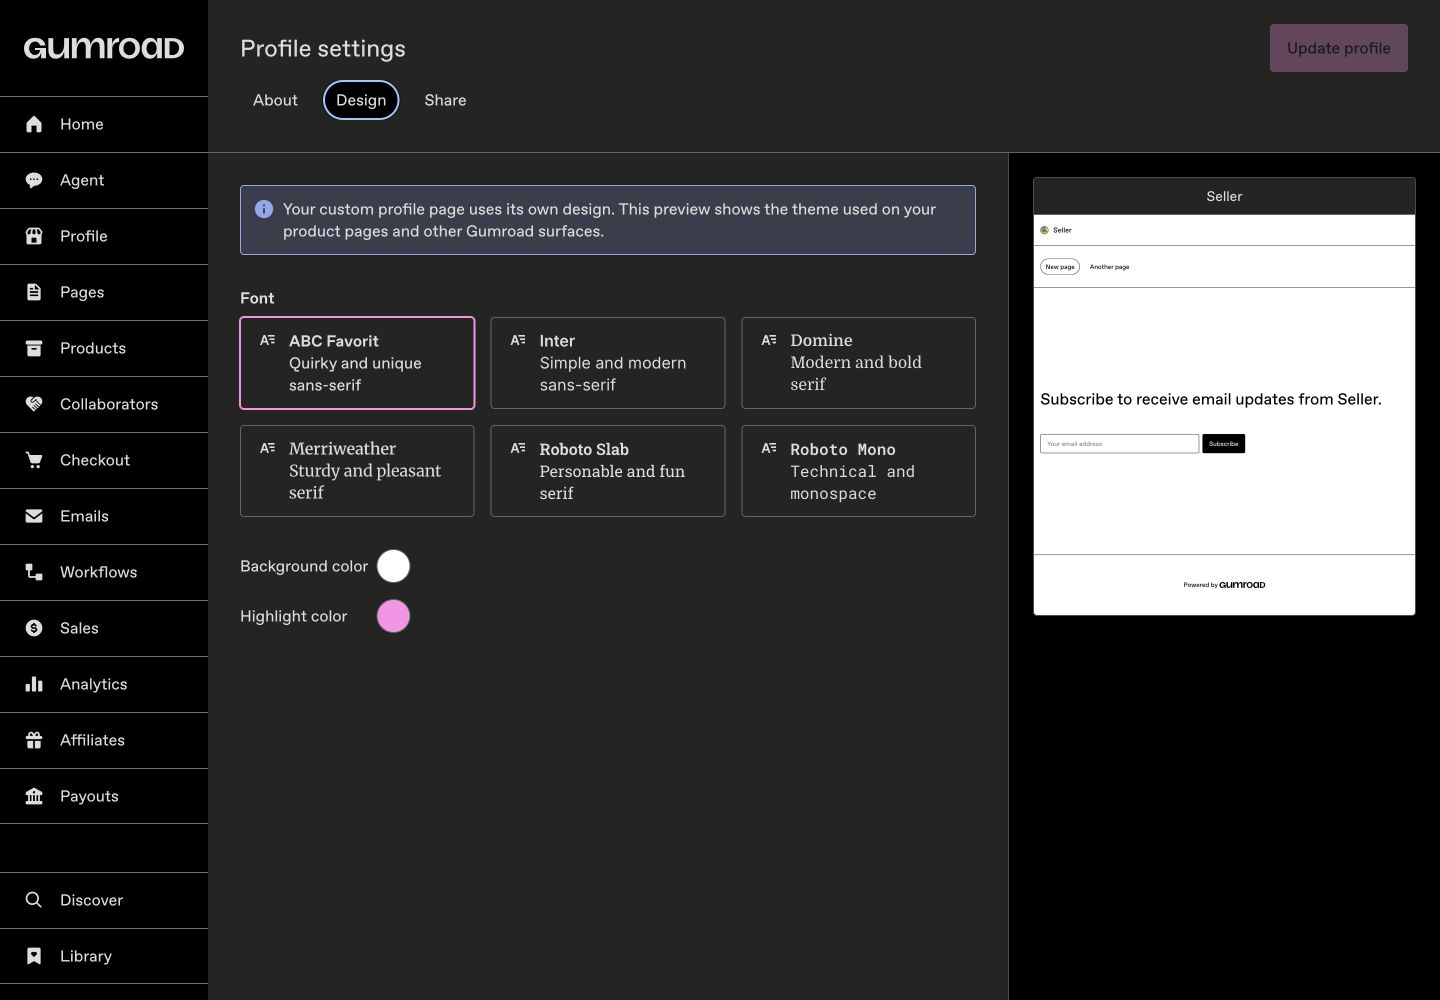Click the Update profile button
1440x1000 pixels.
(x=1339, y=48)
